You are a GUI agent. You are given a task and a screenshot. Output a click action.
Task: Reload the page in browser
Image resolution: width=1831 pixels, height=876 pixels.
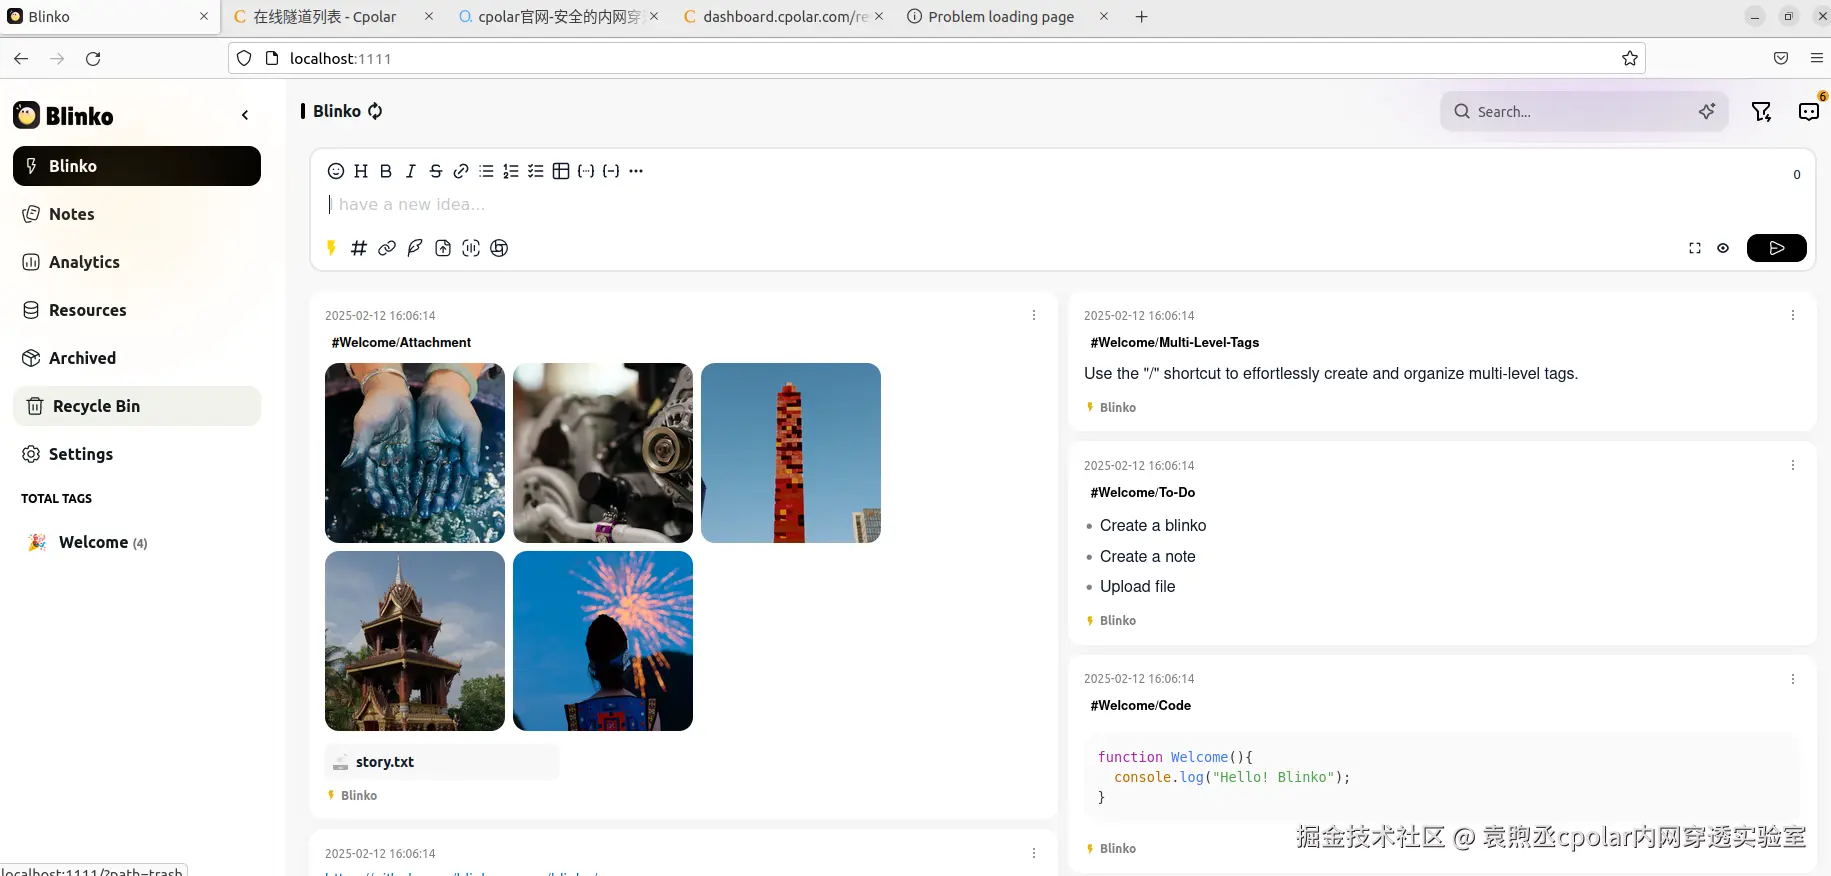click(93, 59)
